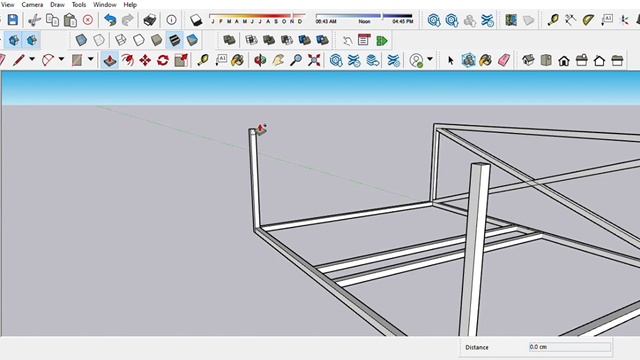The width and height of the screenshot is (640, 360).
Task: Select the Rectangle shape tool
Action: tap(77, 60)
